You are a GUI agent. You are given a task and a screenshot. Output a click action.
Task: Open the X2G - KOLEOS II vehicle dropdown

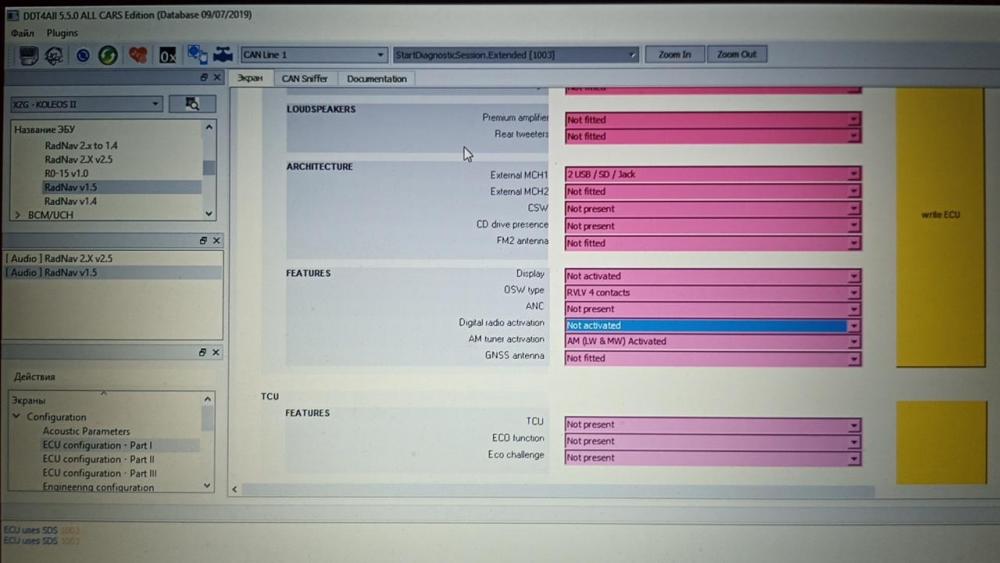86,104
